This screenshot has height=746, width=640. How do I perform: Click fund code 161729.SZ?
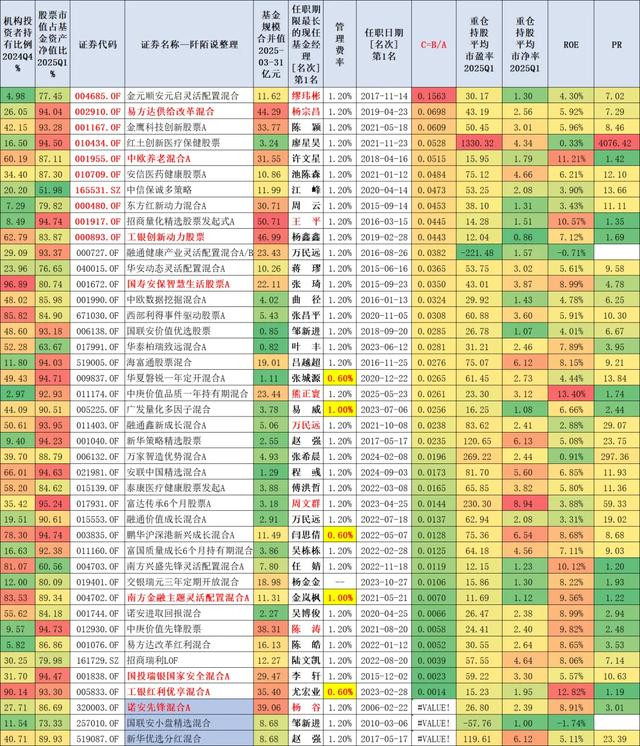98,660
